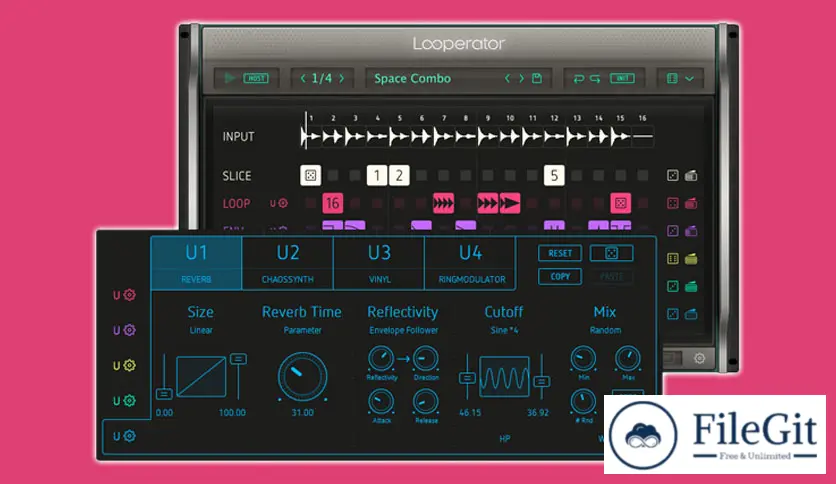Open settings gear at plugin bottom right
Screen dimensions: 836x484
point(700,358)
